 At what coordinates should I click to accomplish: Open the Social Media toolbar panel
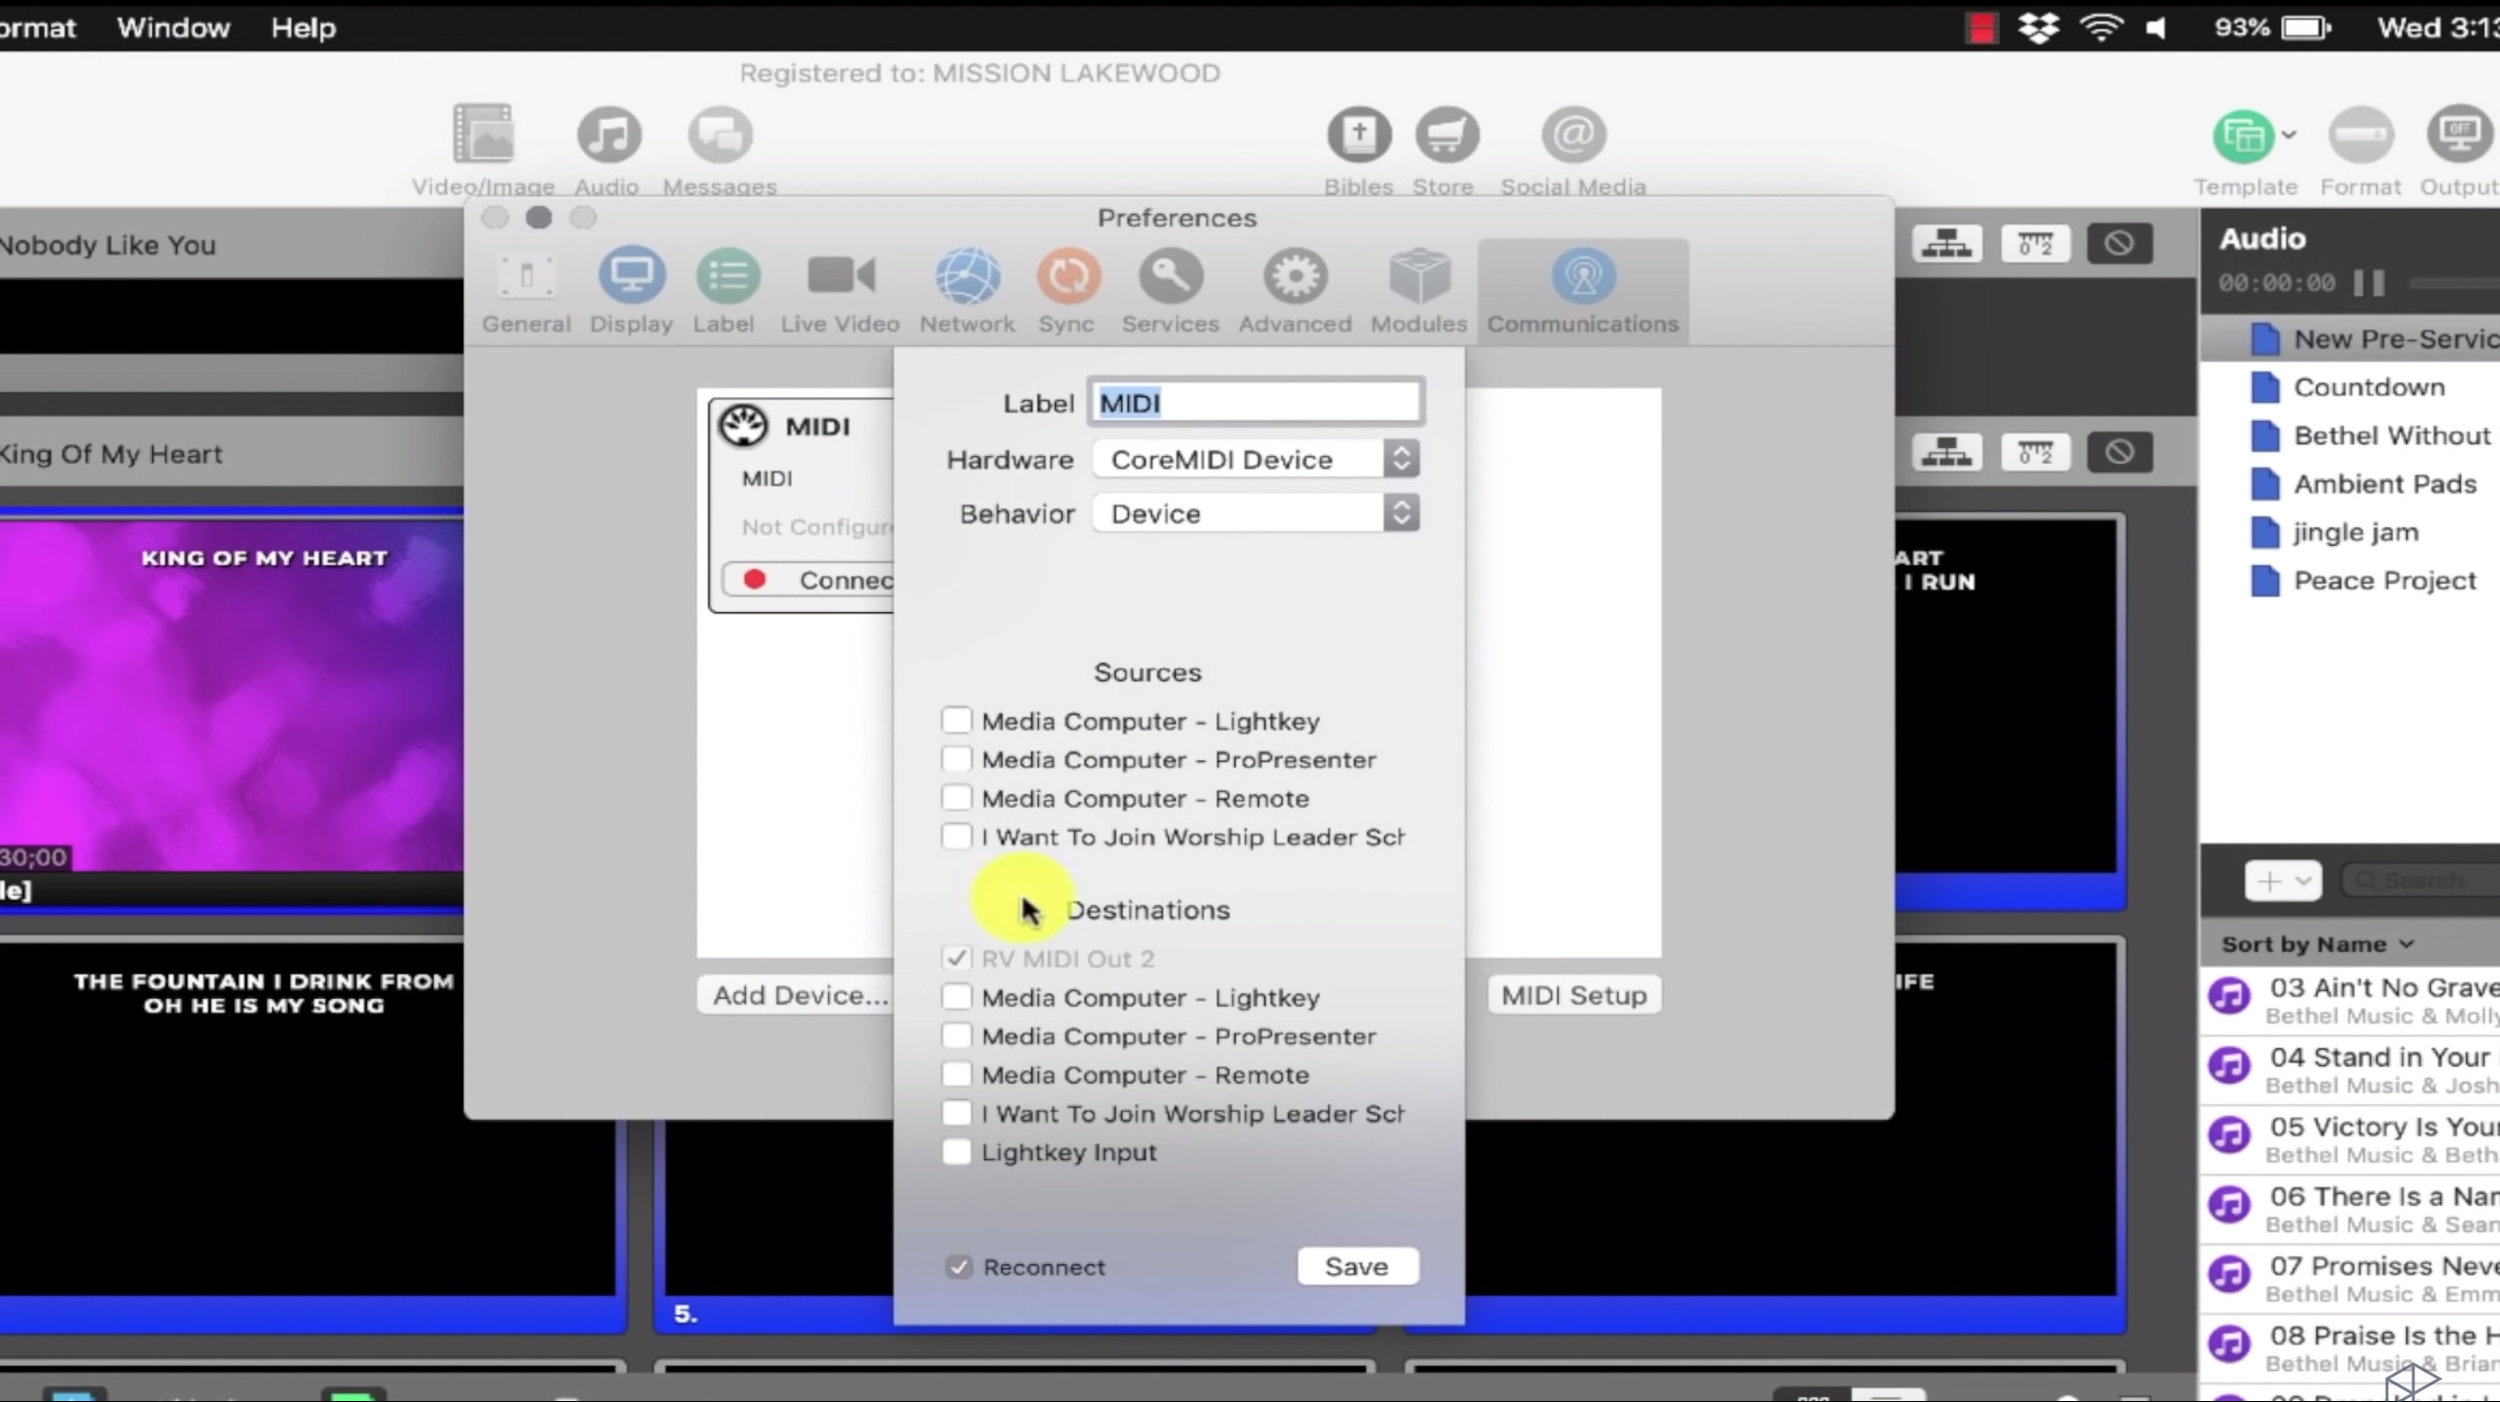pos(1571,148)
